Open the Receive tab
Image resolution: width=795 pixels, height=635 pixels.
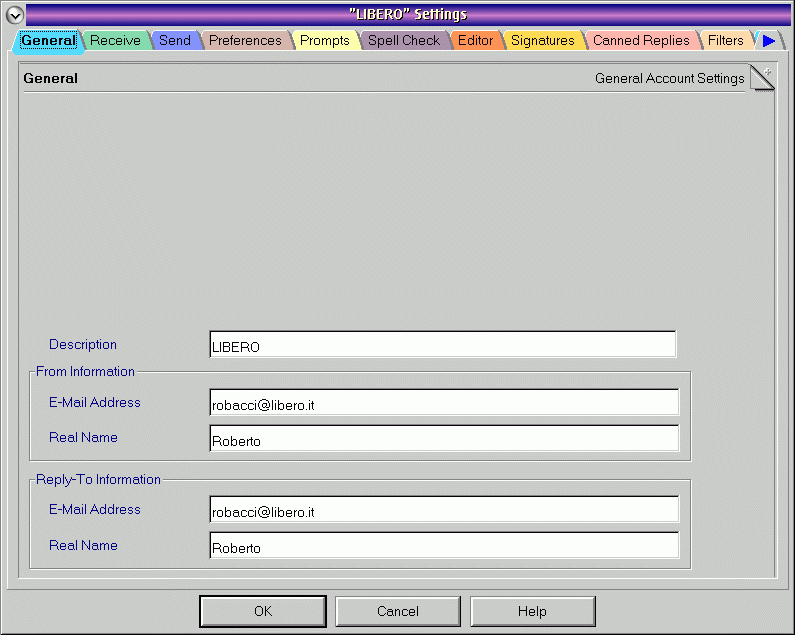115,41
